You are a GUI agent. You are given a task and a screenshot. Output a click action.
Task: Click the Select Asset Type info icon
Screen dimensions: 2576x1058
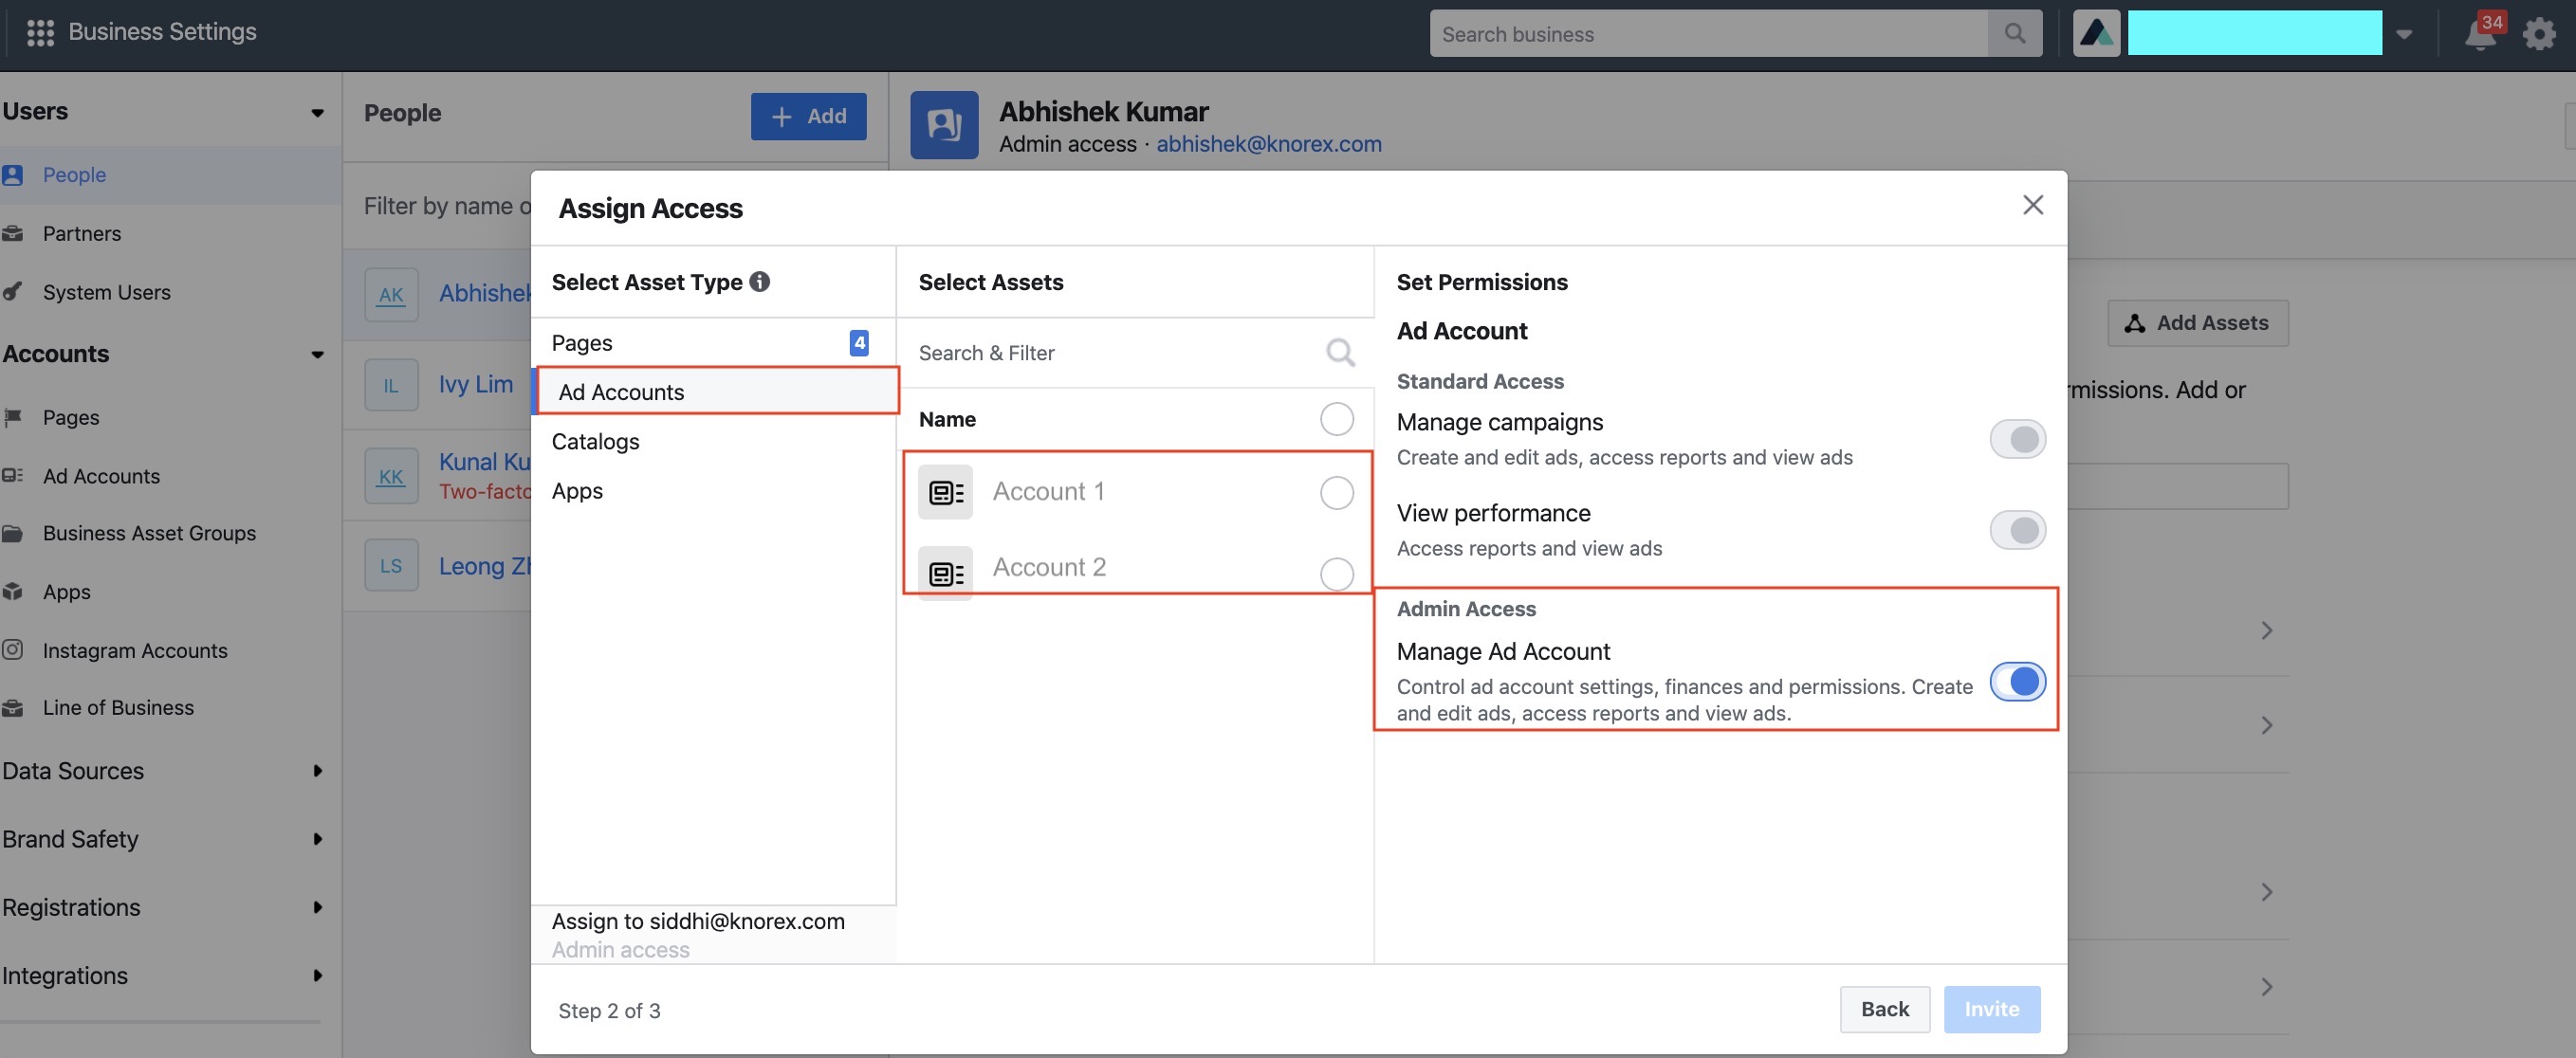click(760, 282)
